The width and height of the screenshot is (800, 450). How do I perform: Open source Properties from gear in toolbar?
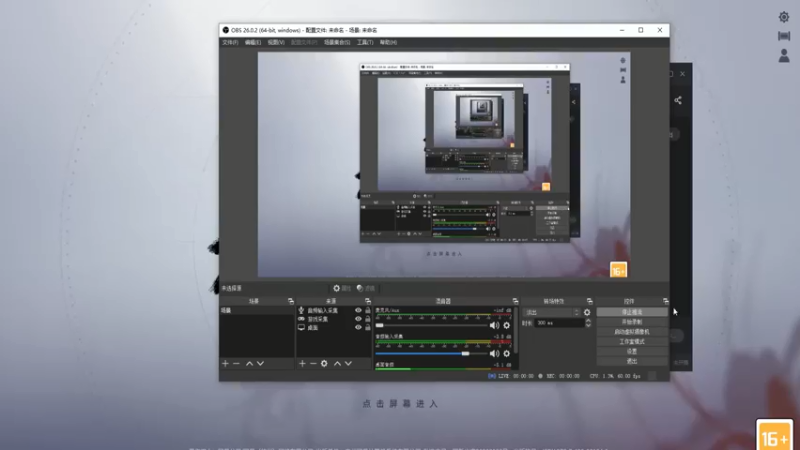pyautogui.click(x=342, y=288)
